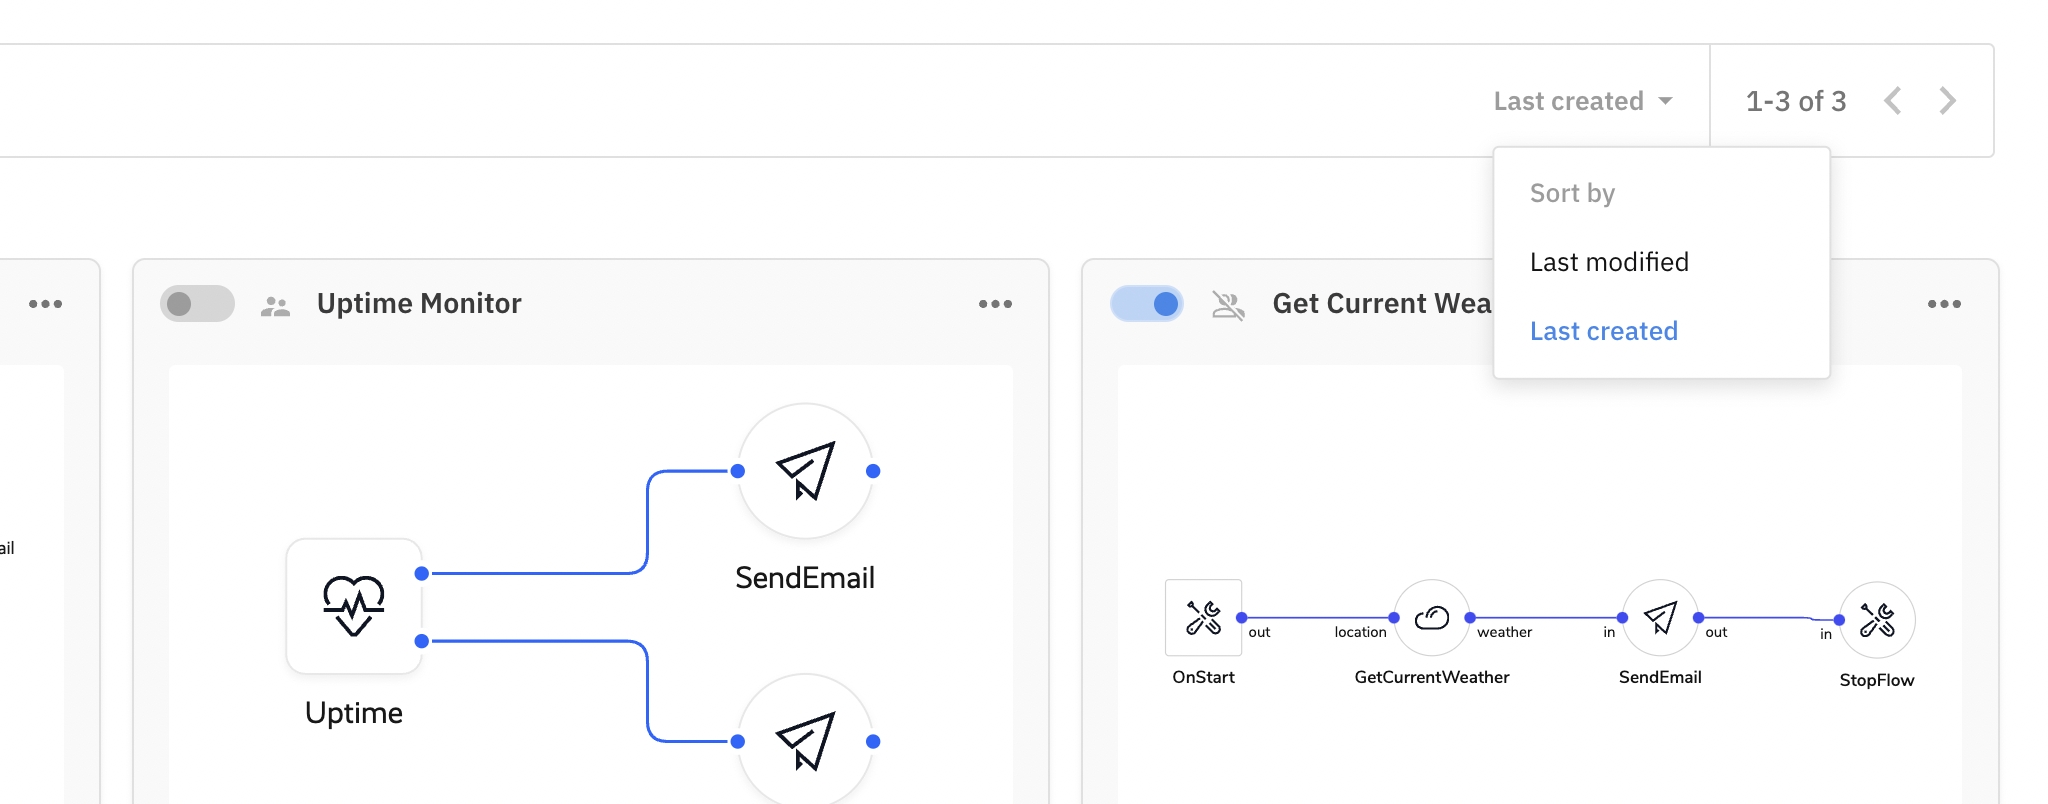Screen dimensions: 2048x804
Task: Select the OnStart tools node icon
Action: click(x=1203, y=618)
